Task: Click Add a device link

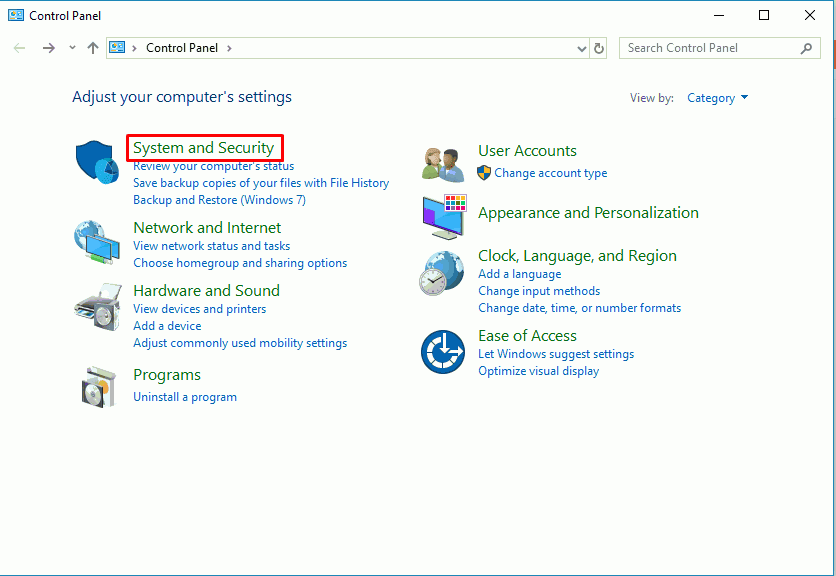Action: [167, 326]
